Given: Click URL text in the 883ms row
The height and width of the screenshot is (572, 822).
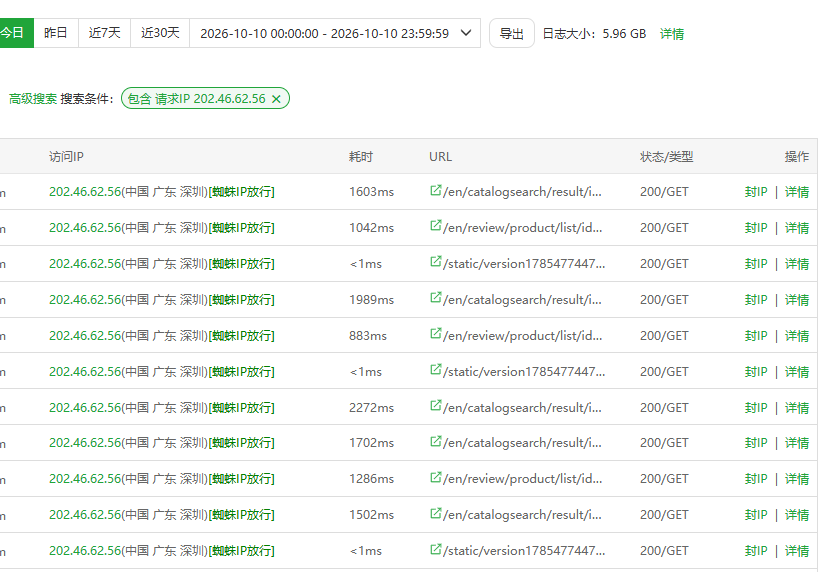Looking at the screenshot, I should tap(523, 336).
